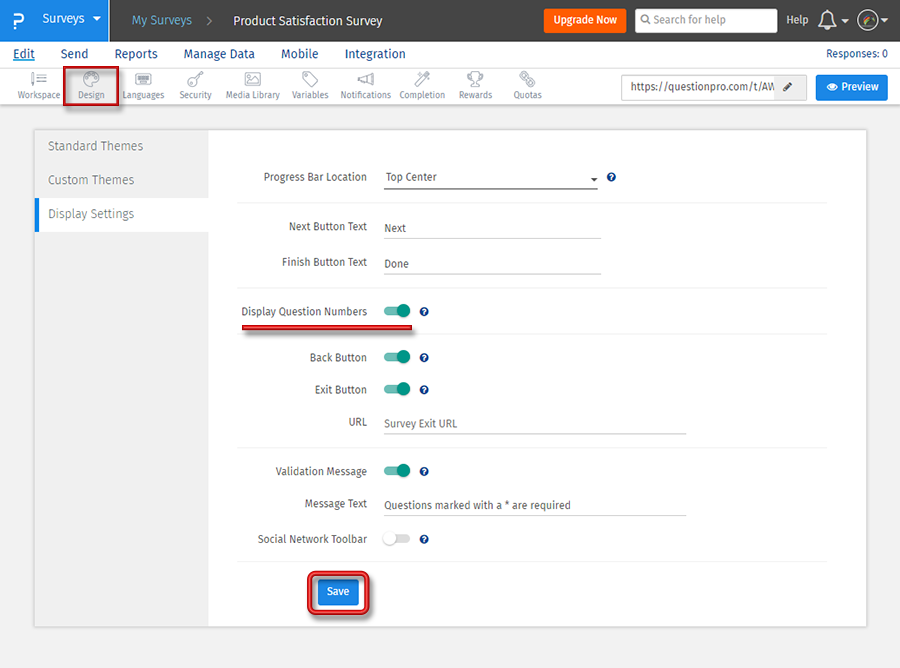Expand the notifications bell dropdown

coord(832,20)
